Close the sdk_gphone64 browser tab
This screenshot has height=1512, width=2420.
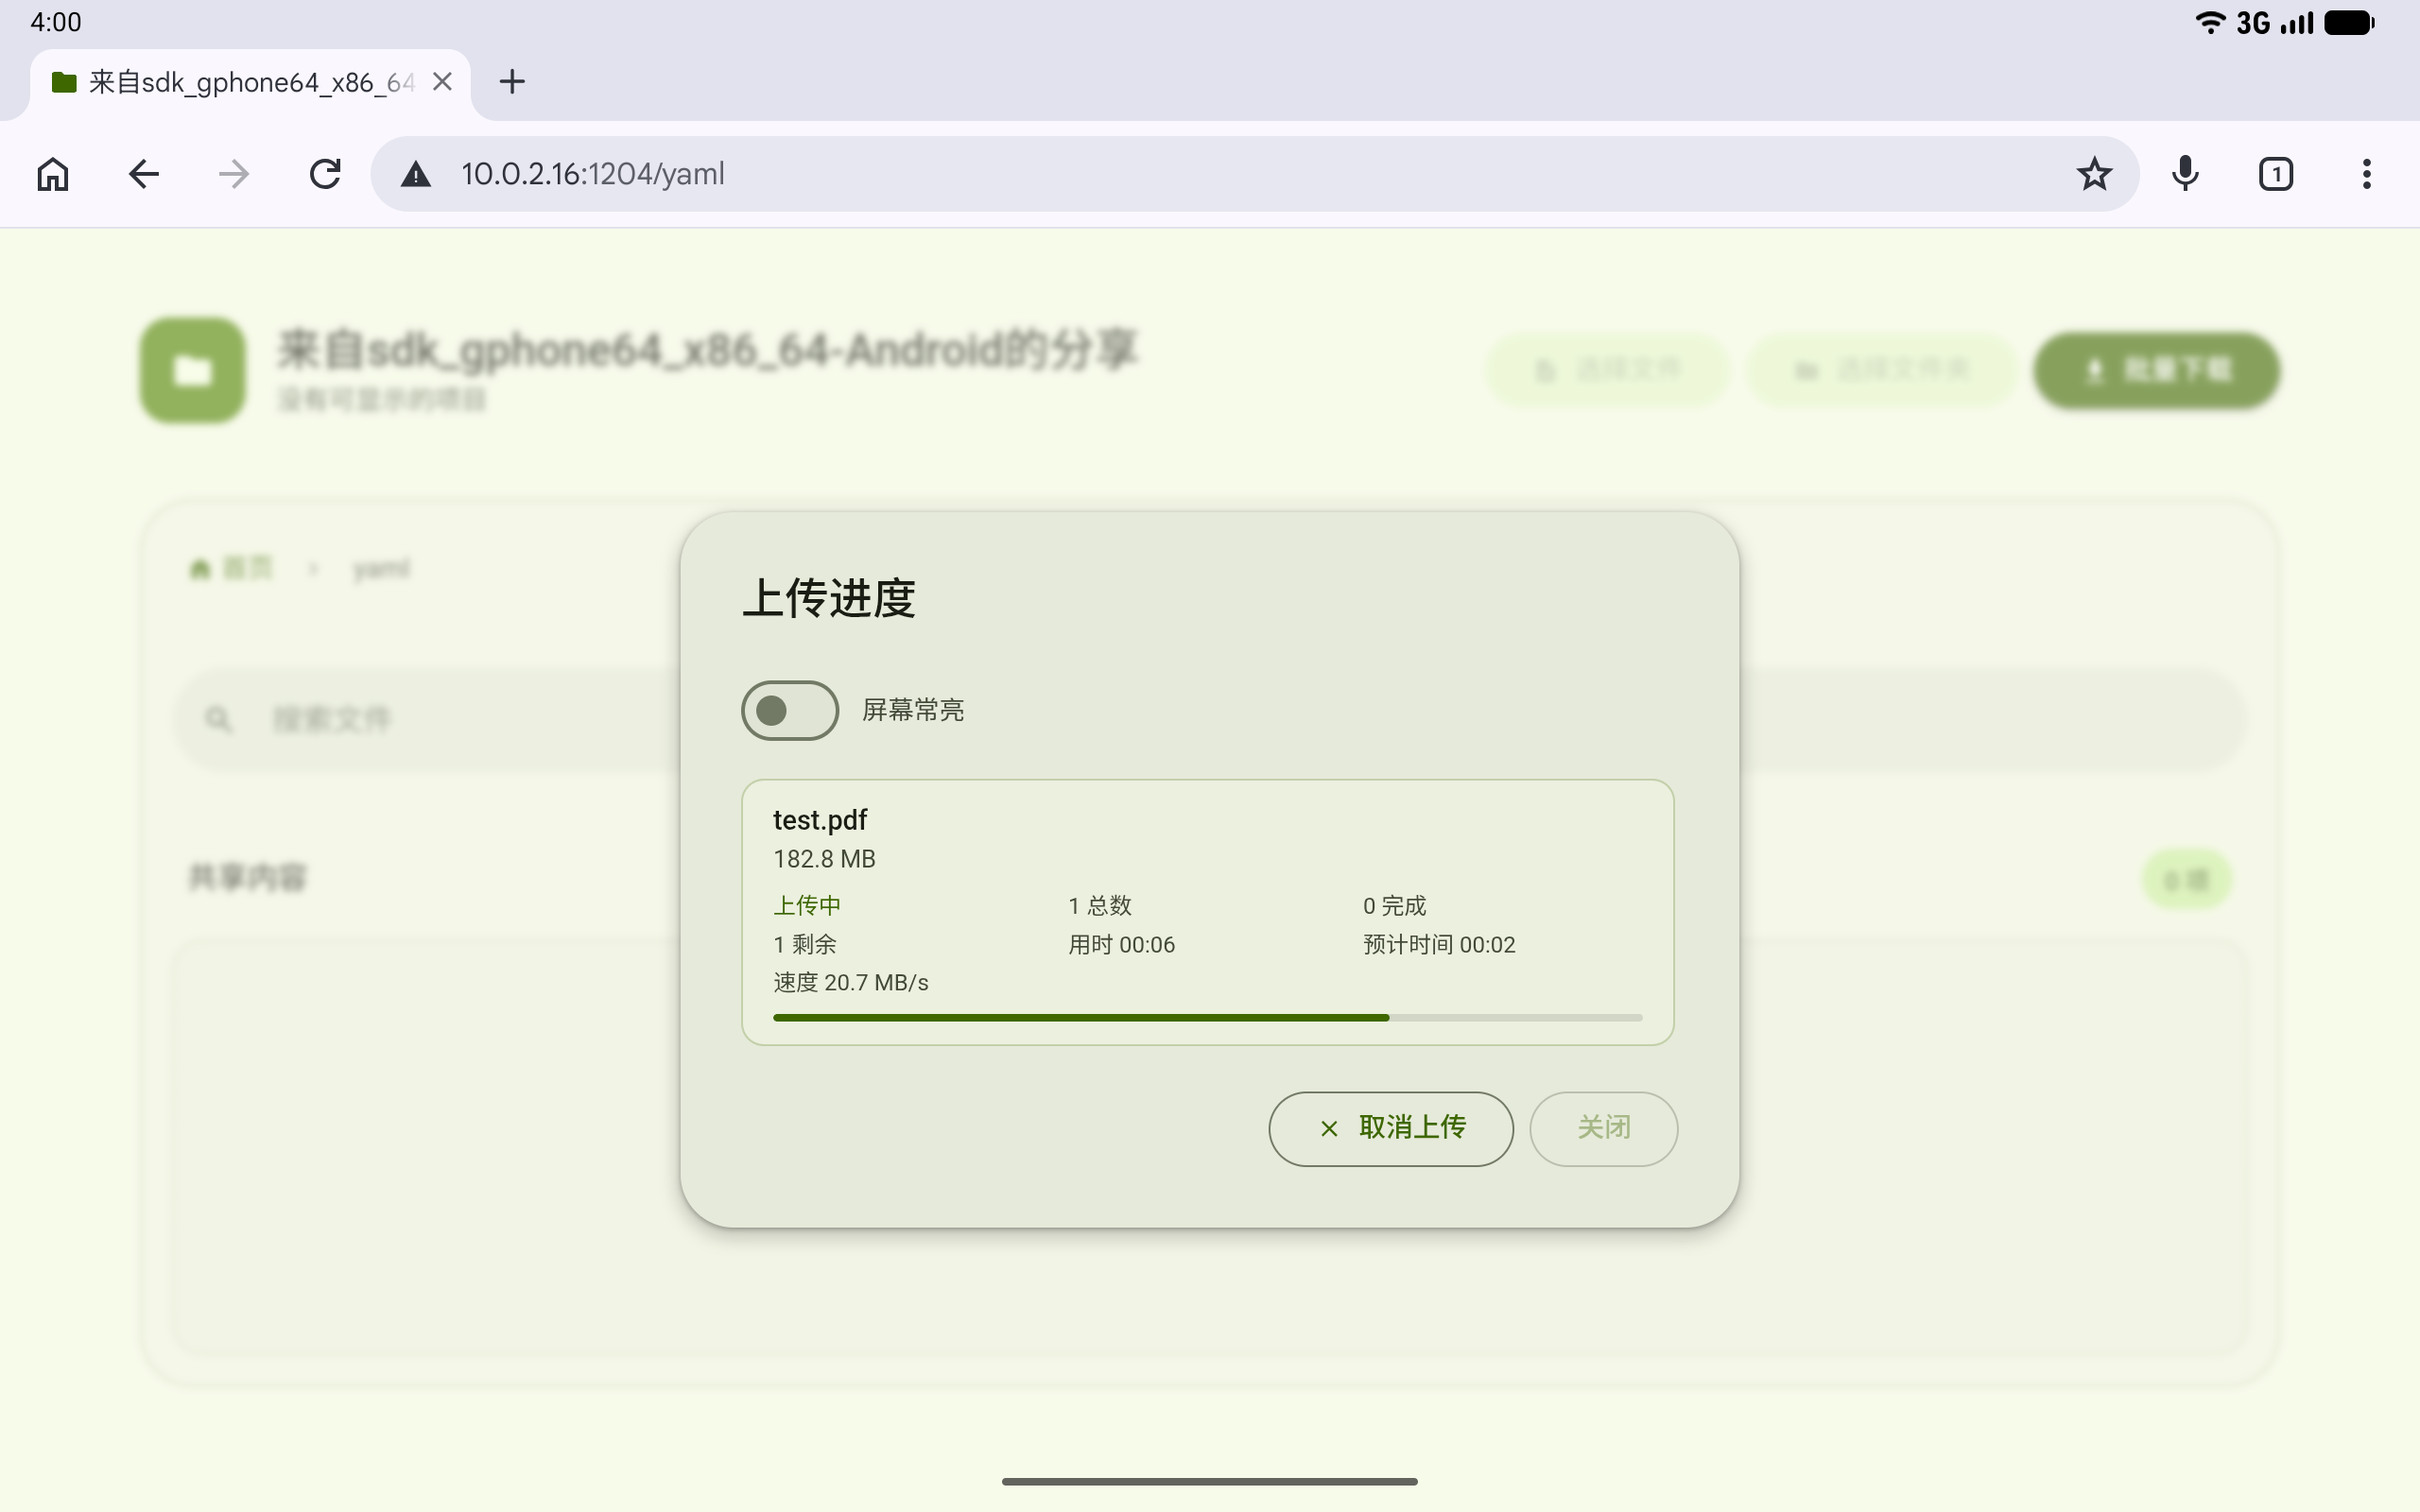[x=442, y=82]
